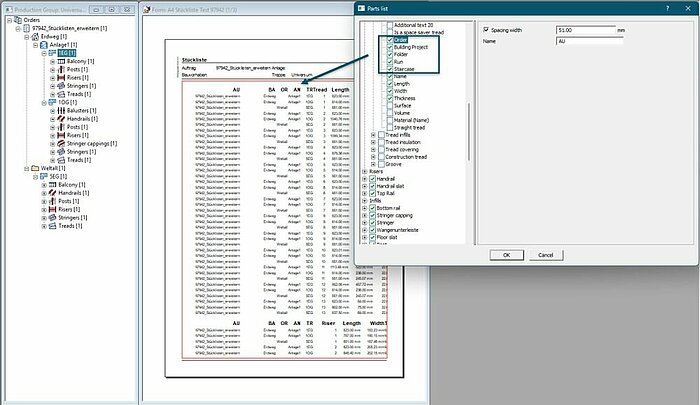700x405 pixels.
Task: Click the Risers icon under Weltall SEG
Action: (x=52, y=209)
